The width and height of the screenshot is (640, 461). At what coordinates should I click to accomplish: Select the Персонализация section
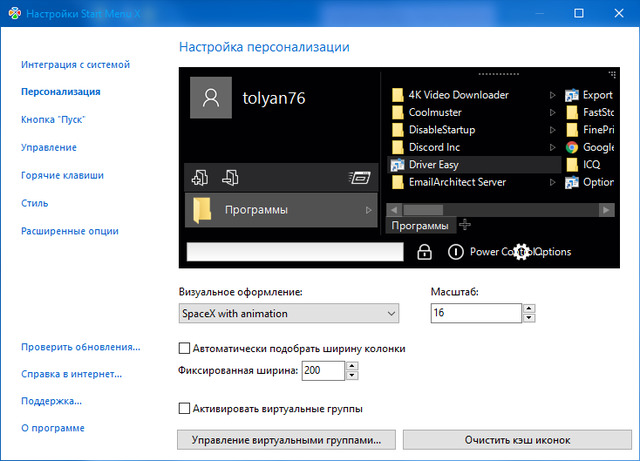[x=61, y=92]
